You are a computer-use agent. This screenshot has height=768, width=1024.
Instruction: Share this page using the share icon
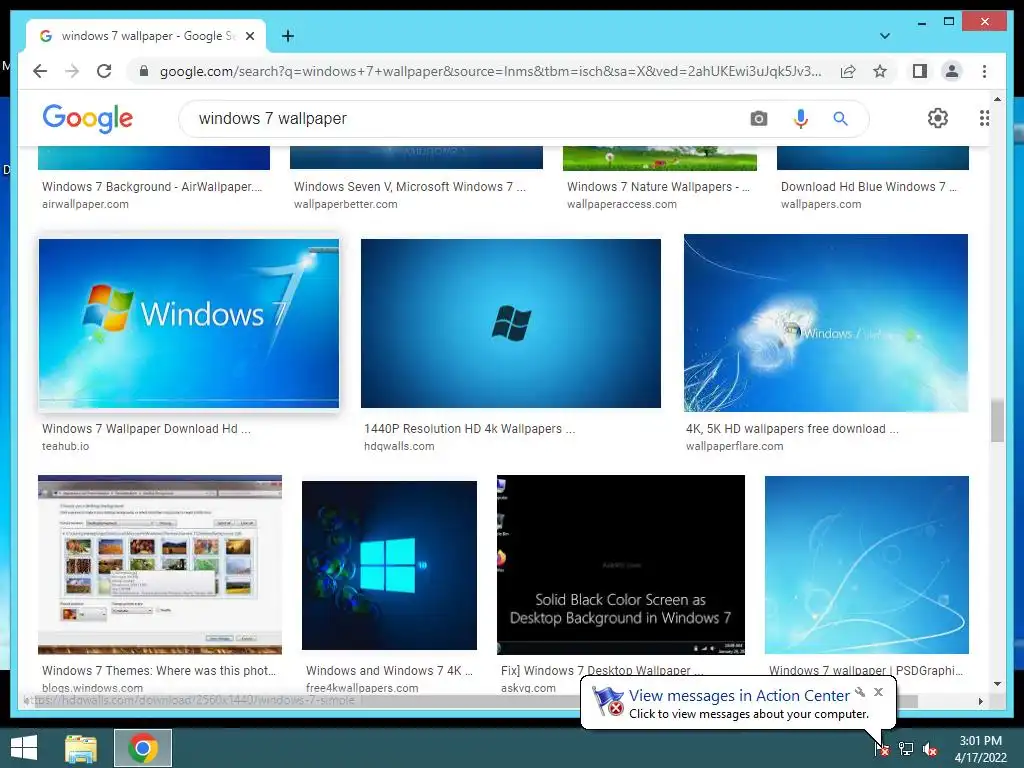coord(848,71)
